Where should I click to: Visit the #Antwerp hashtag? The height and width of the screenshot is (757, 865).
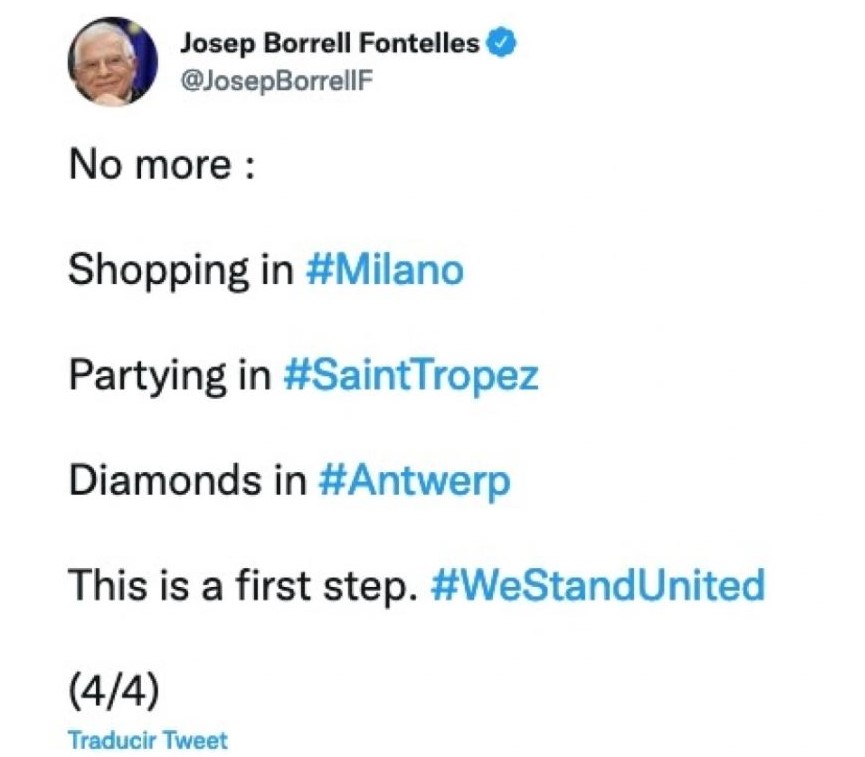[x=414, y=481]
